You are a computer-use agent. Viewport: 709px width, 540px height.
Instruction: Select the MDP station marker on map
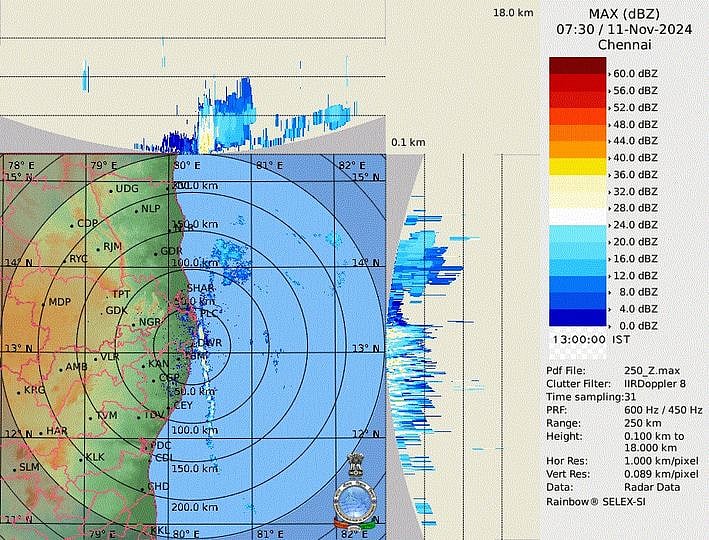point(44,302)
